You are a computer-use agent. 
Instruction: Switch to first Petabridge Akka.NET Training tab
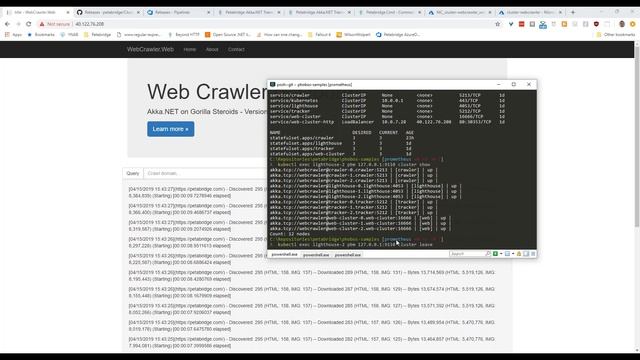coord(249,12)
